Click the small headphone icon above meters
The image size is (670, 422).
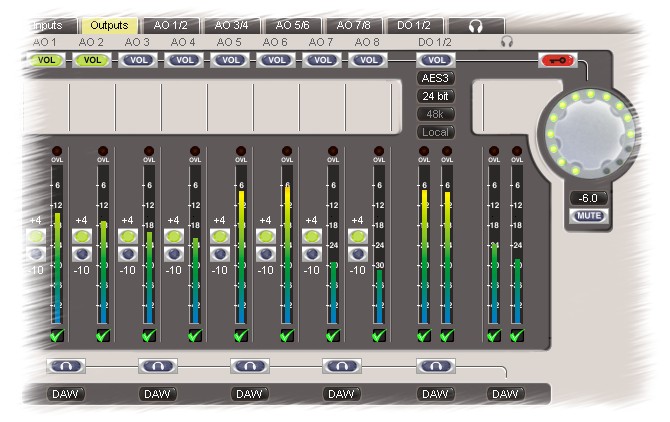507,41
